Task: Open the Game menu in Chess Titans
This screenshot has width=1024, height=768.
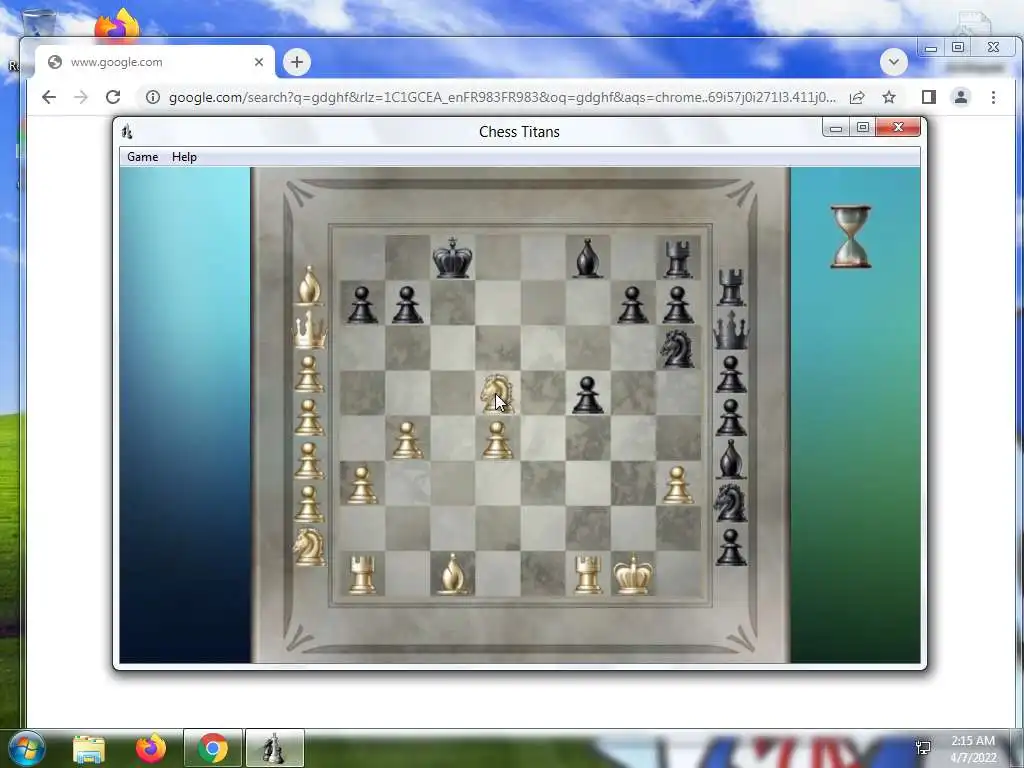Action: (142, 157)
